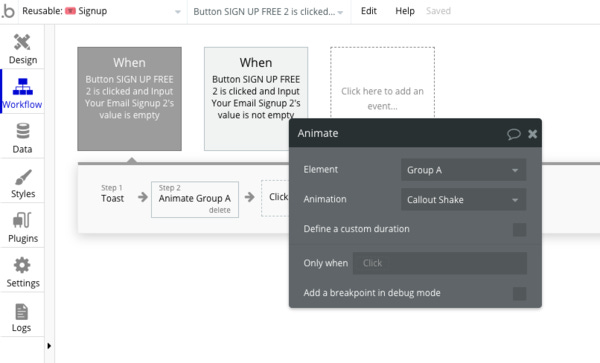Open the Edit menu
Image resolution: width=600 pixels, height=363 pixels.
point(368,11)
